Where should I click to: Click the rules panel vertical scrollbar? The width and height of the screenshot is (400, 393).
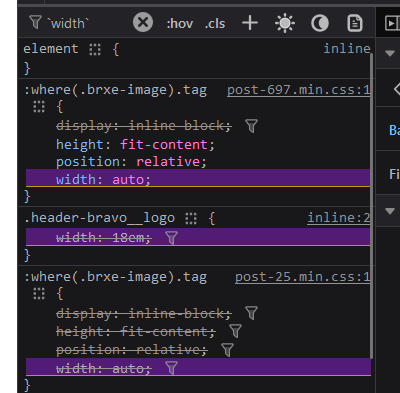(x=372, y=205)
